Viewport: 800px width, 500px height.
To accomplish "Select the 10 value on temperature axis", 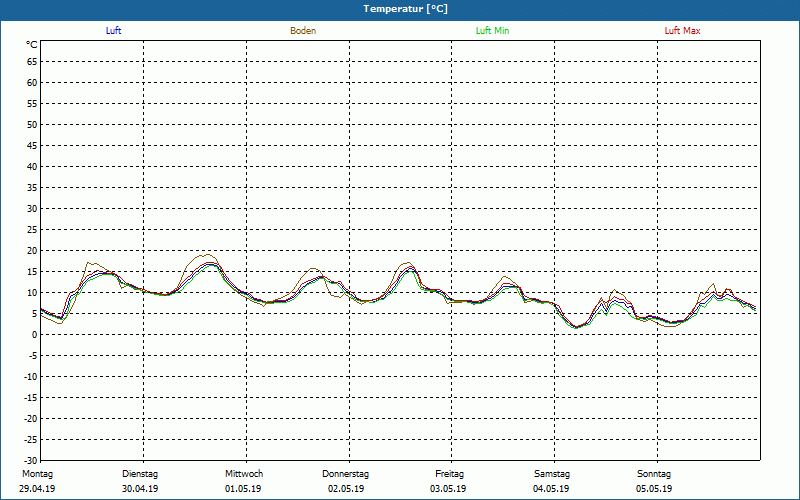I will (x=32, y=292).
